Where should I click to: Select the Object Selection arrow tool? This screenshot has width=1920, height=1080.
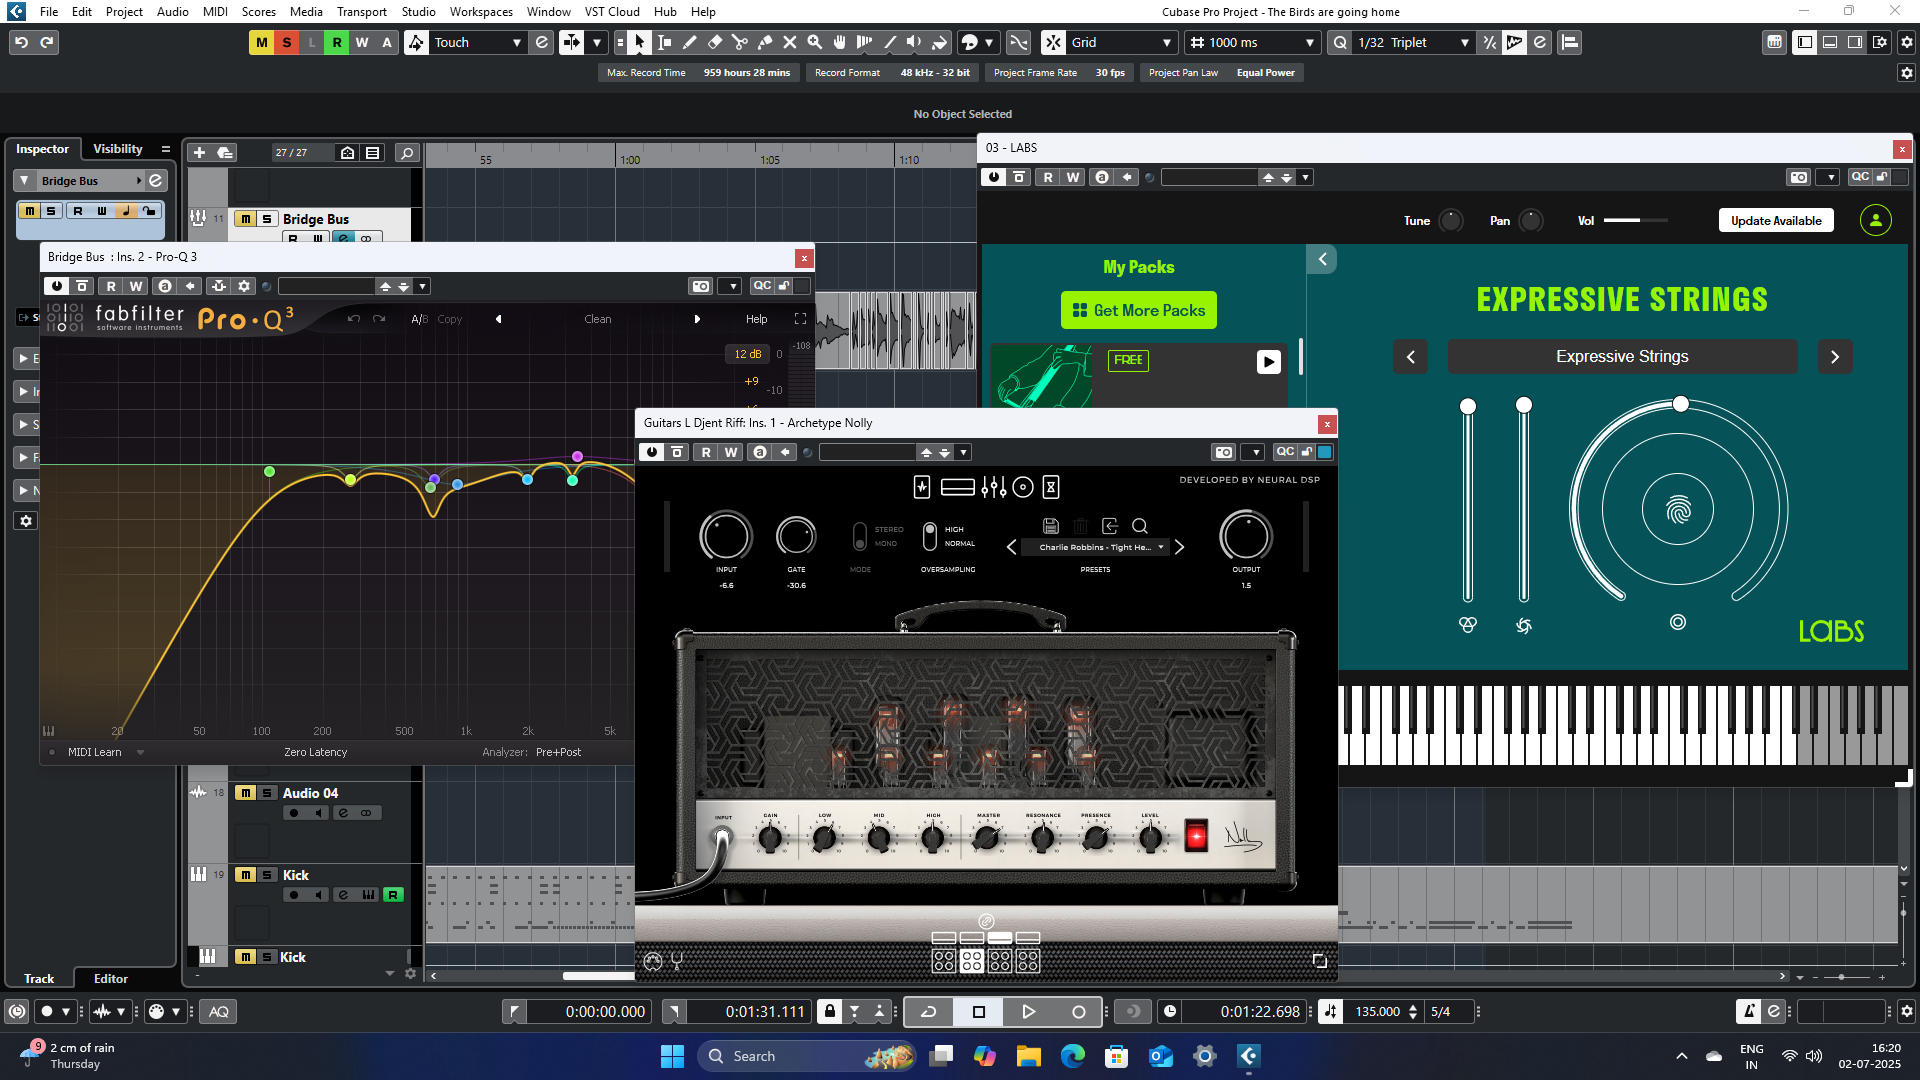(x=640, y=42)
